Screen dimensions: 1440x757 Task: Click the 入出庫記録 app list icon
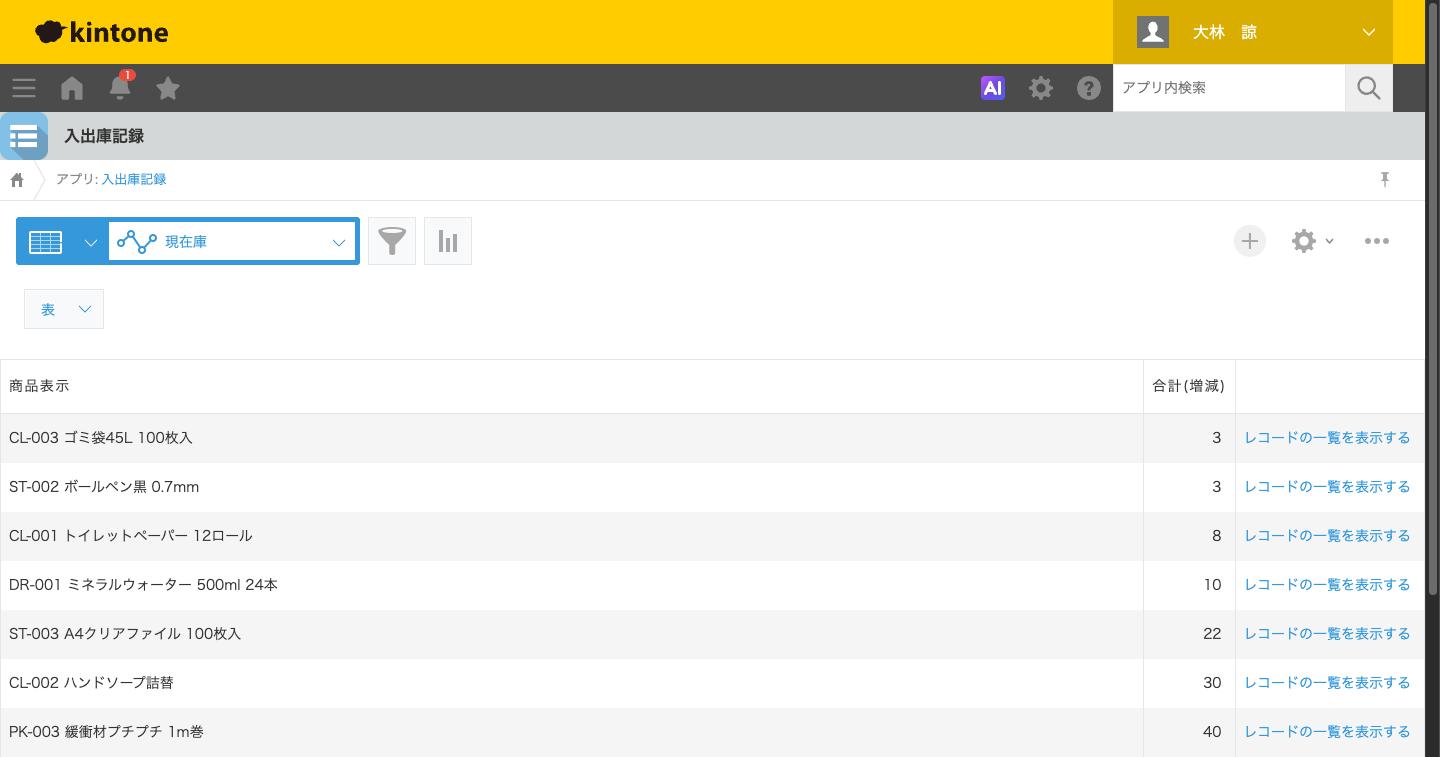(x=24, y=136)
